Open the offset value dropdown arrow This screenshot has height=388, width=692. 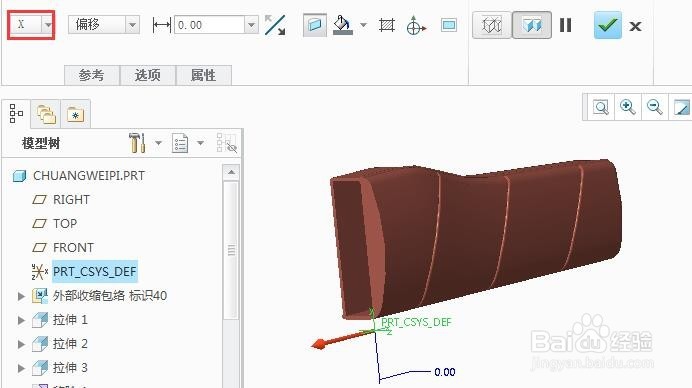pos(252,25)
